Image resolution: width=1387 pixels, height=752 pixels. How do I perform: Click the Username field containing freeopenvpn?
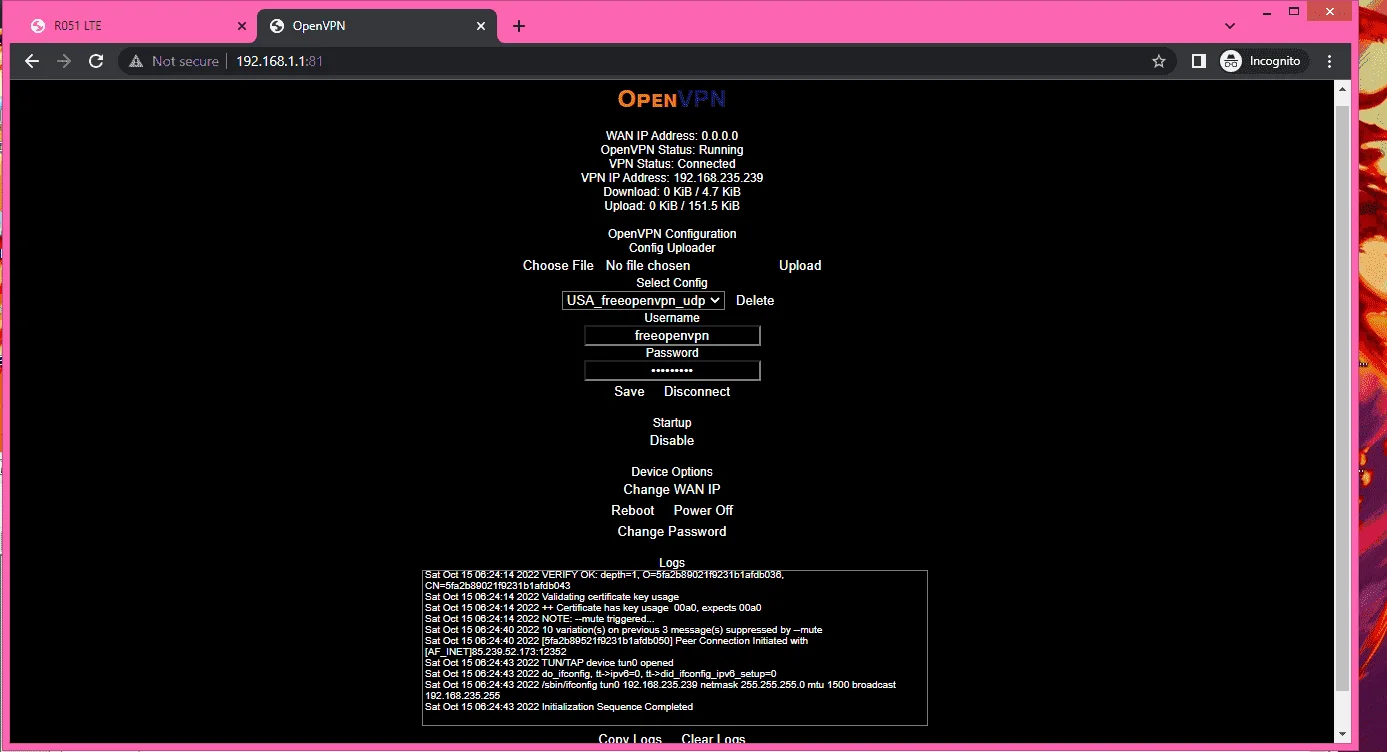(x=672, y=336)
